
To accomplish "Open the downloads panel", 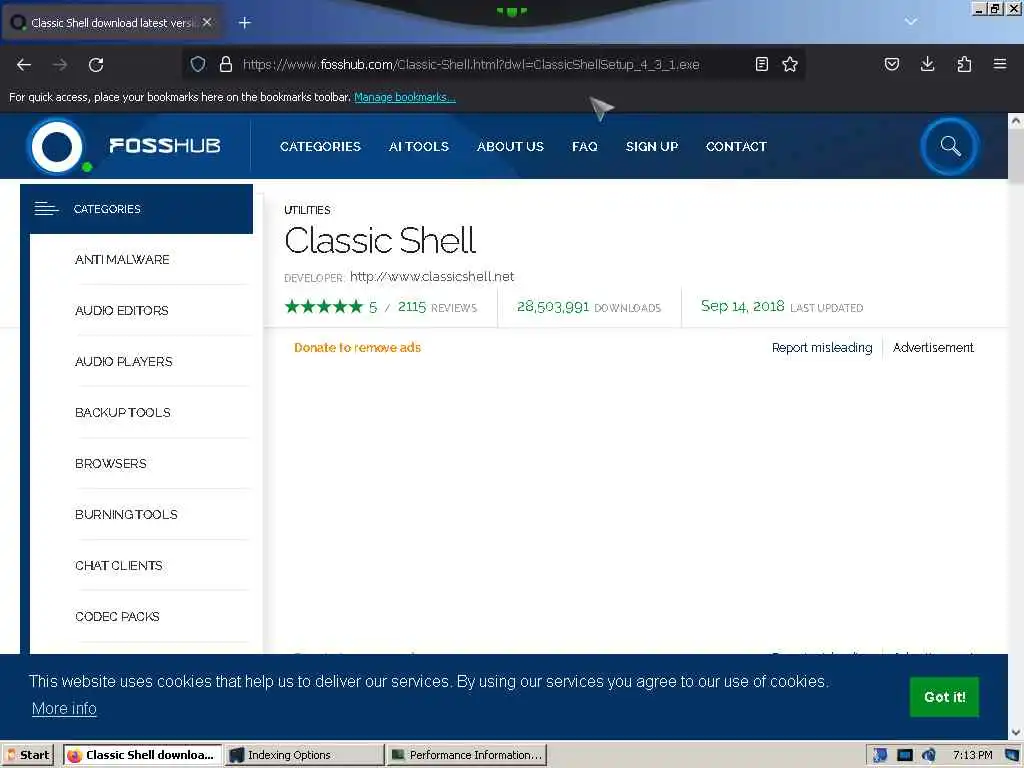I will 927,64.
